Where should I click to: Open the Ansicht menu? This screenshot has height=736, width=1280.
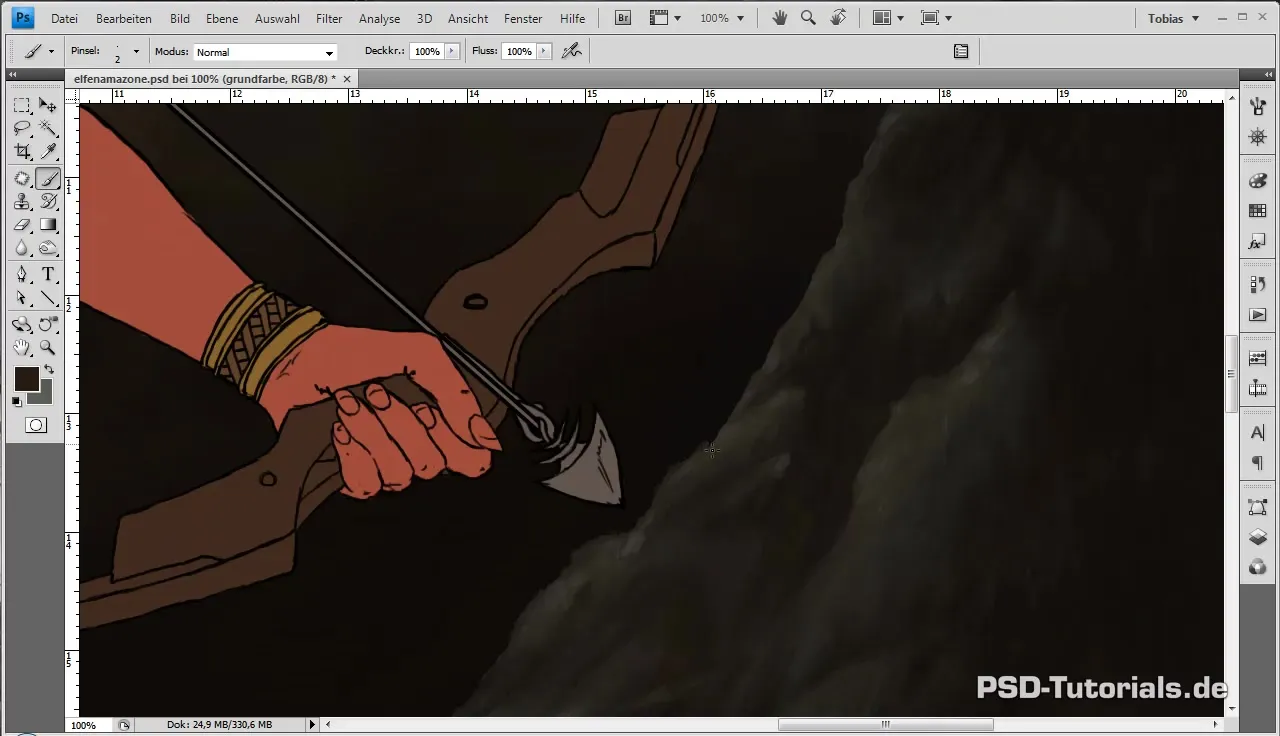click(468, 18)
